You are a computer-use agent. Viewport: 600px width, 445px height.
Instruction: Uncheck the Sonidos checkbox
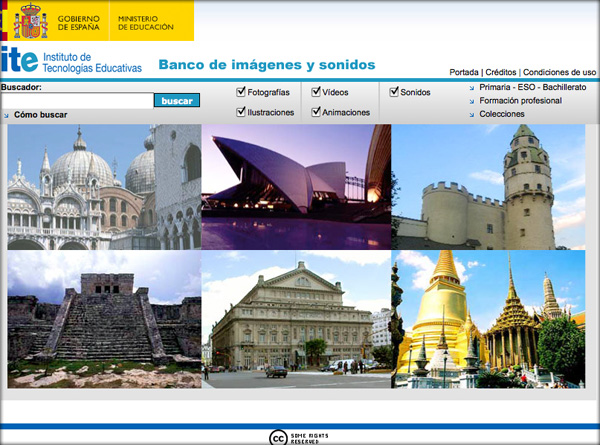(x=394, y=92)
